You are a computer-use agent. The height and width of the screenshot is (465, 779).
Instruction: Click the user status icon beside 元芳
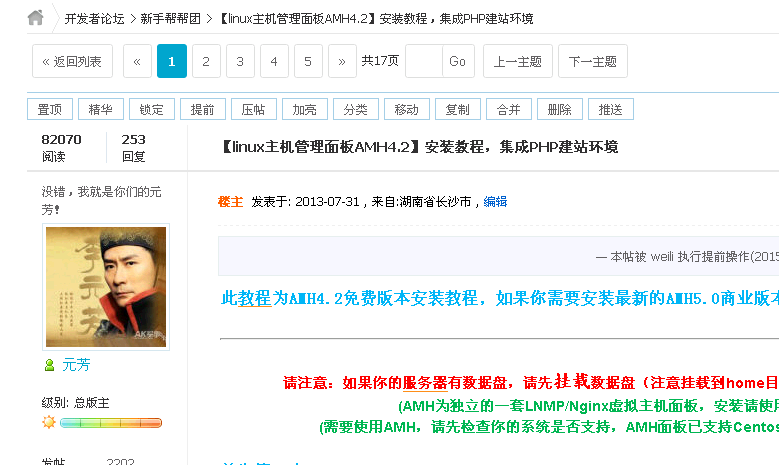click(49, 366)
